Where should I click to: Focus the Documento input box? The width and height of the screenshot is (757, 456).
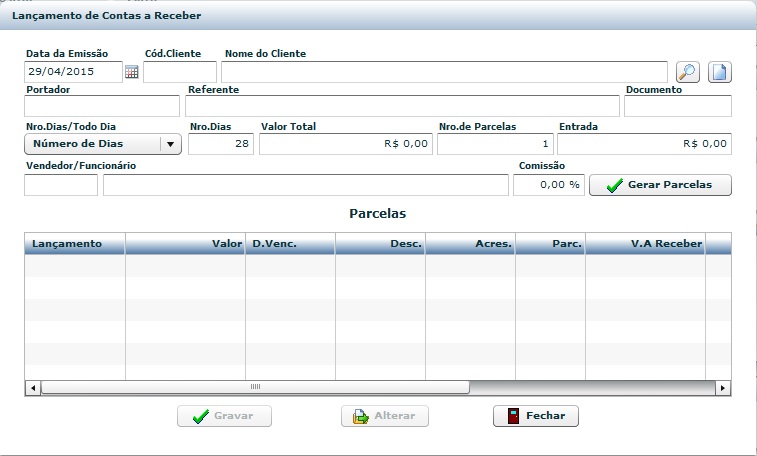tap(677, 107)
